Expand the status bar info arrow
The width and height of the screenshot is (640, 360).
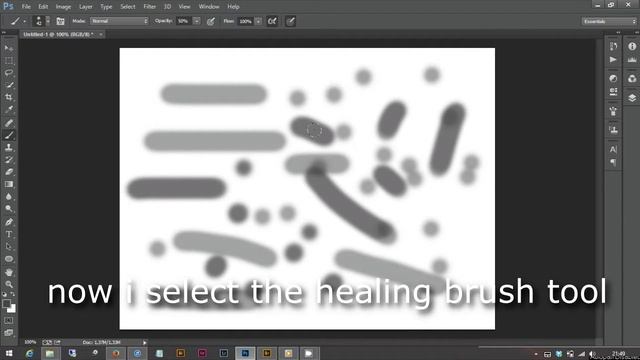tap(144, 342)
